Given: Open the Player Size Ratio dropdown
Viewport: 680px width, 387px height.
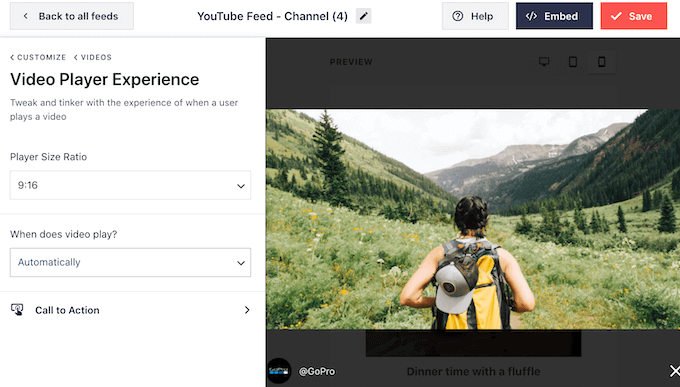Looking at the screenshot, I should (130, 185).
